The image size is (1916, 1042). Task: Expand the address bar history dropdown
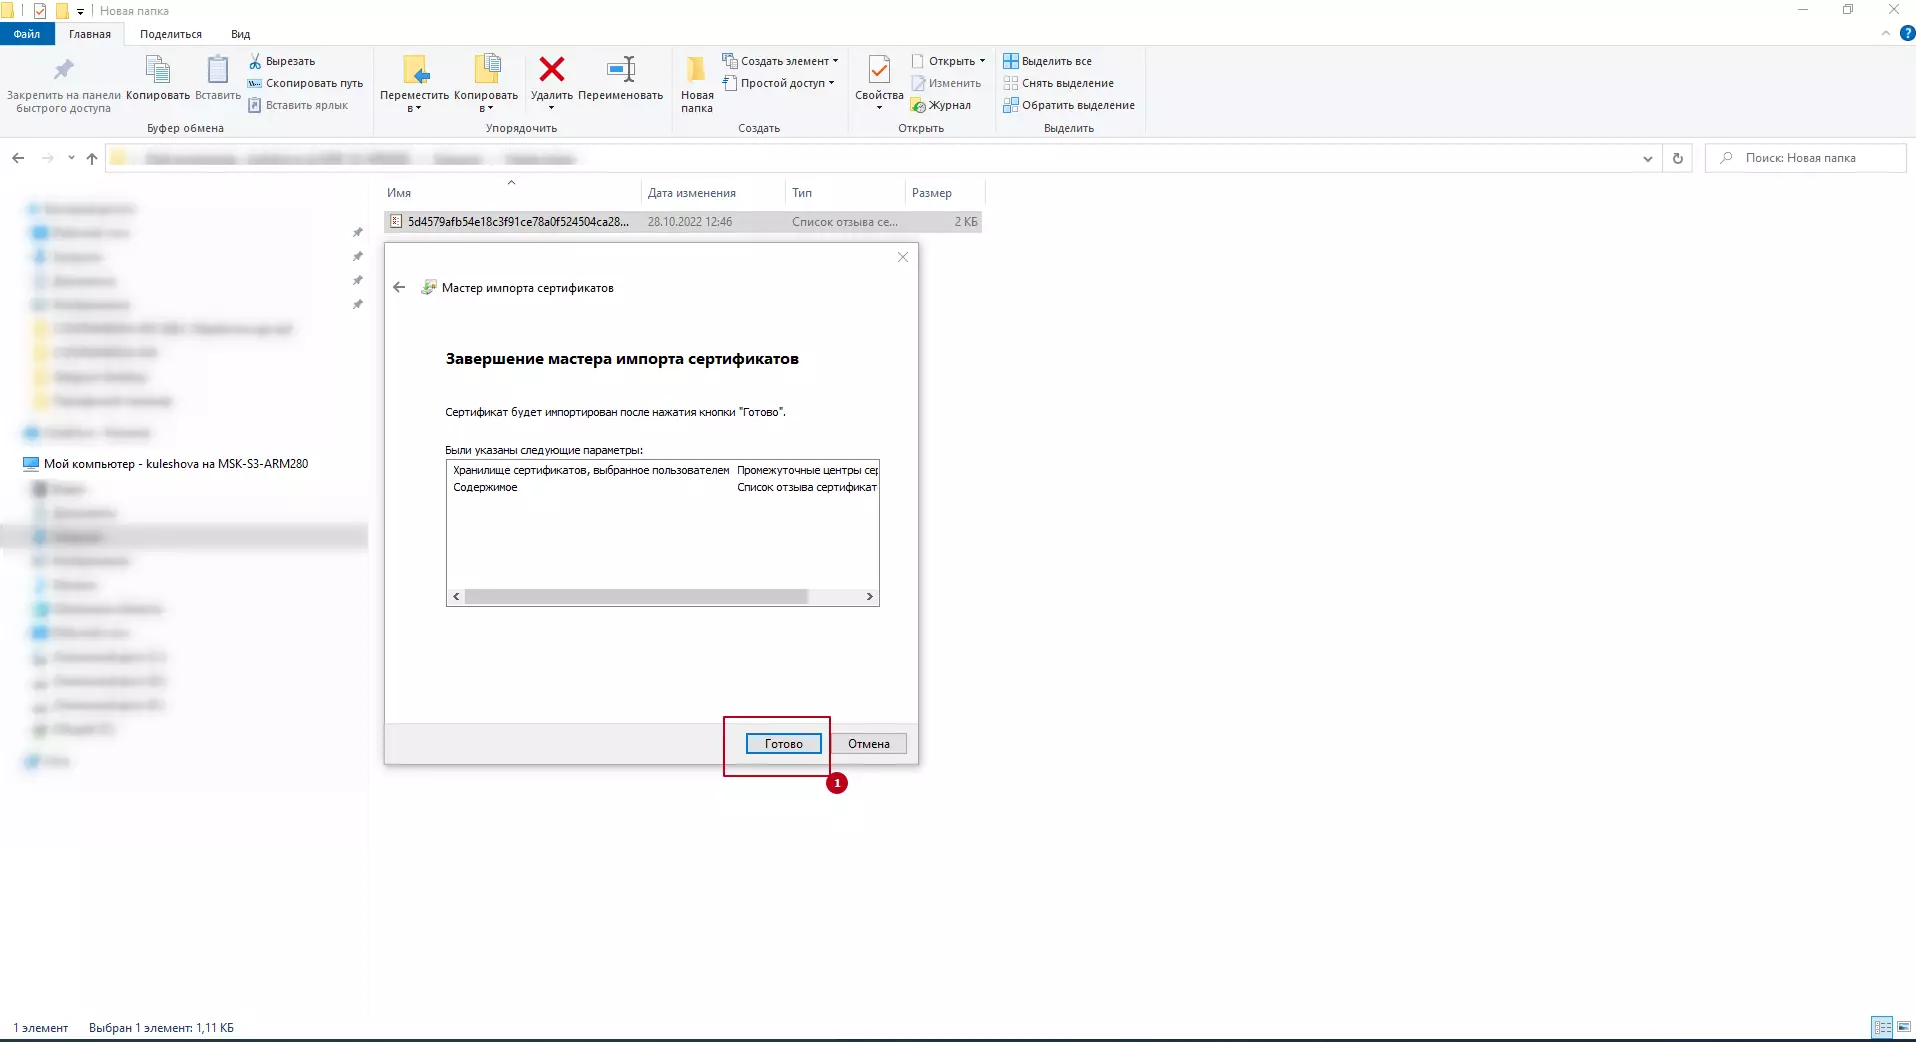coord(1648,158)
